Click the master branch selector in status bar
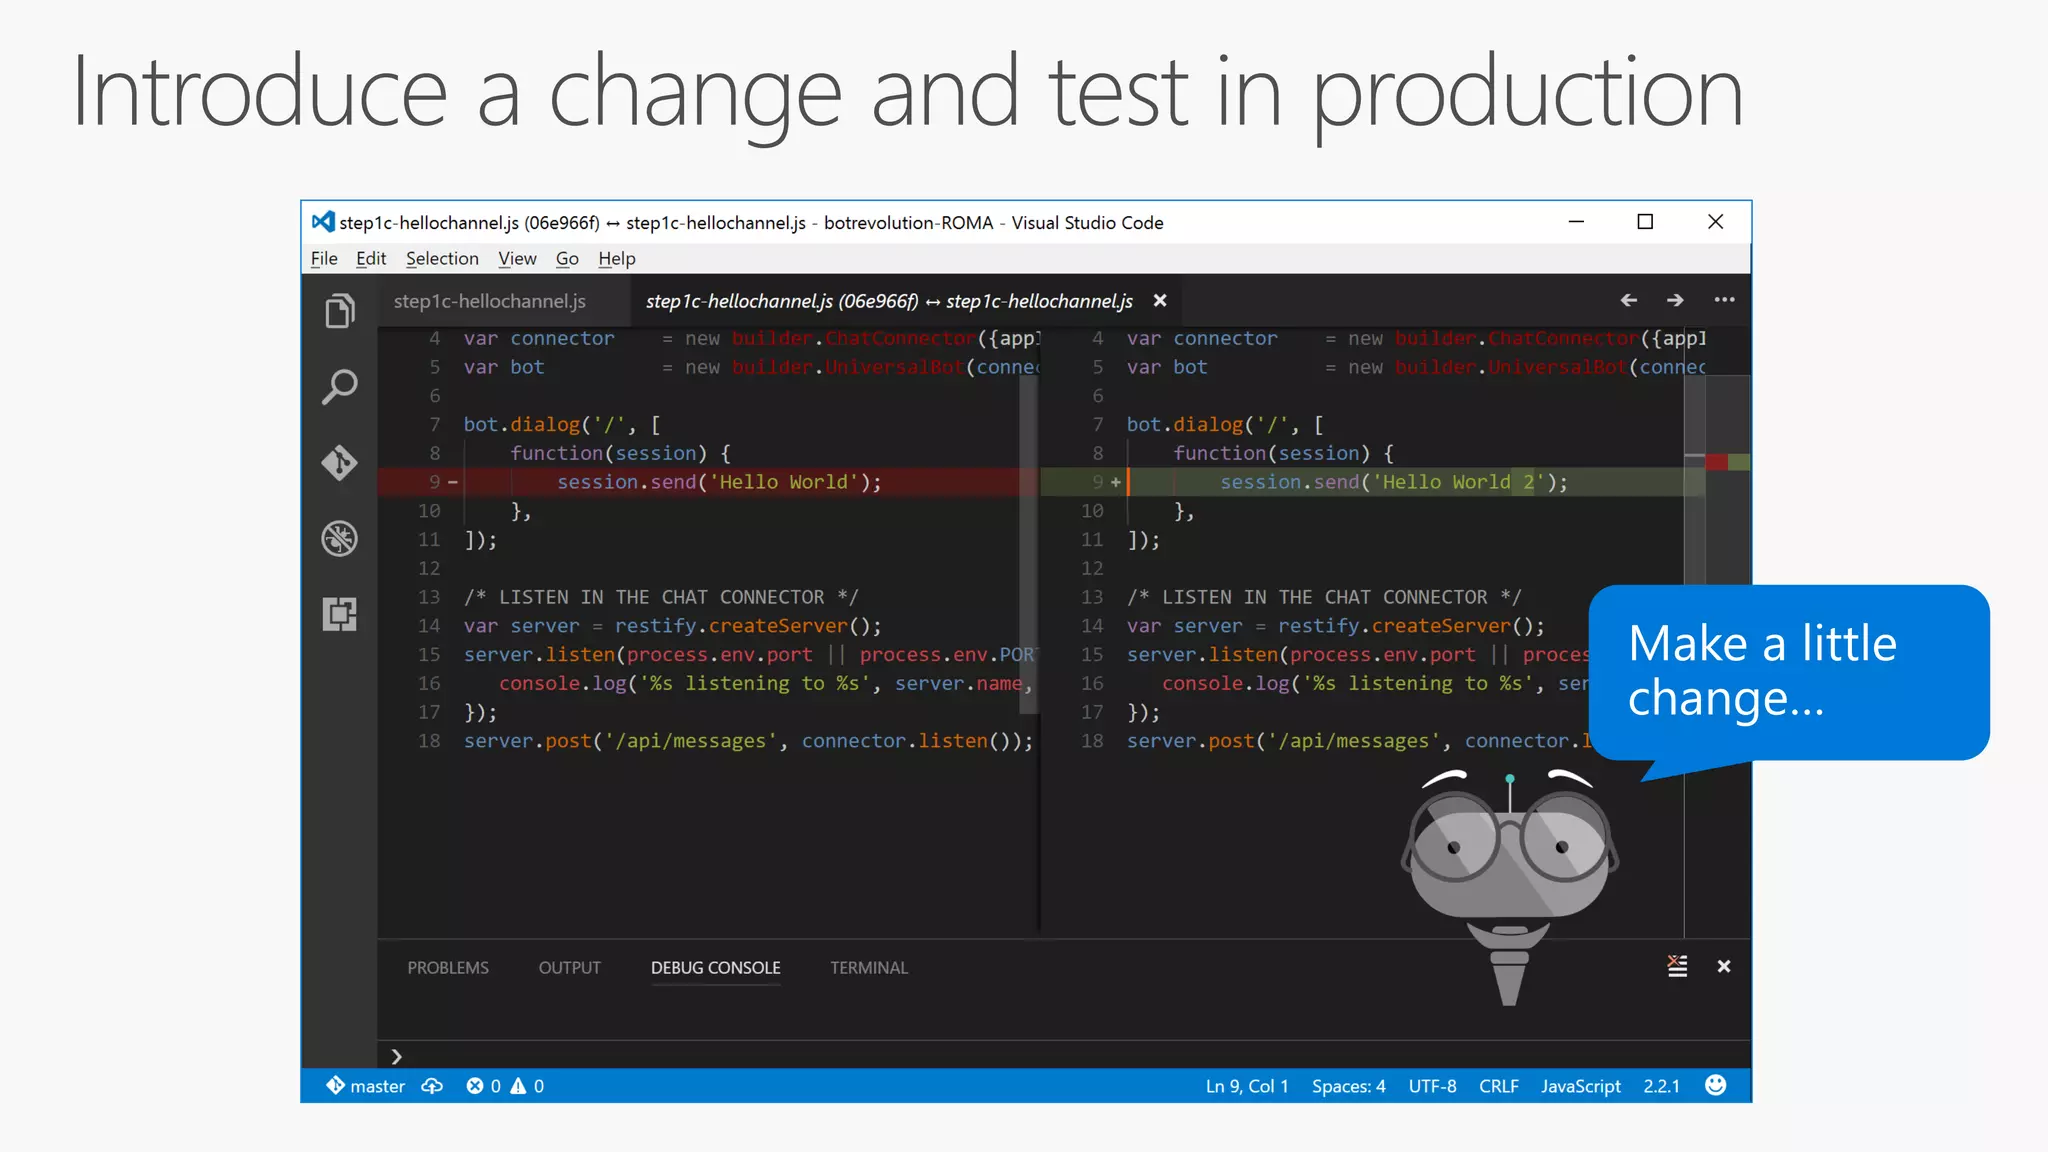The height and width of the screenshot is (1152, 2048). point(367,1086)
